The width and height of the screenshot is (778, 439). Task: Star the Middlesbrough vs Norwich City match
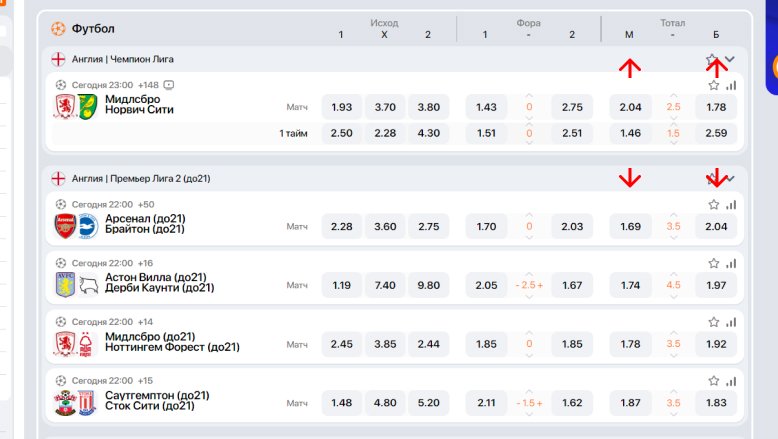click(713, 86)
